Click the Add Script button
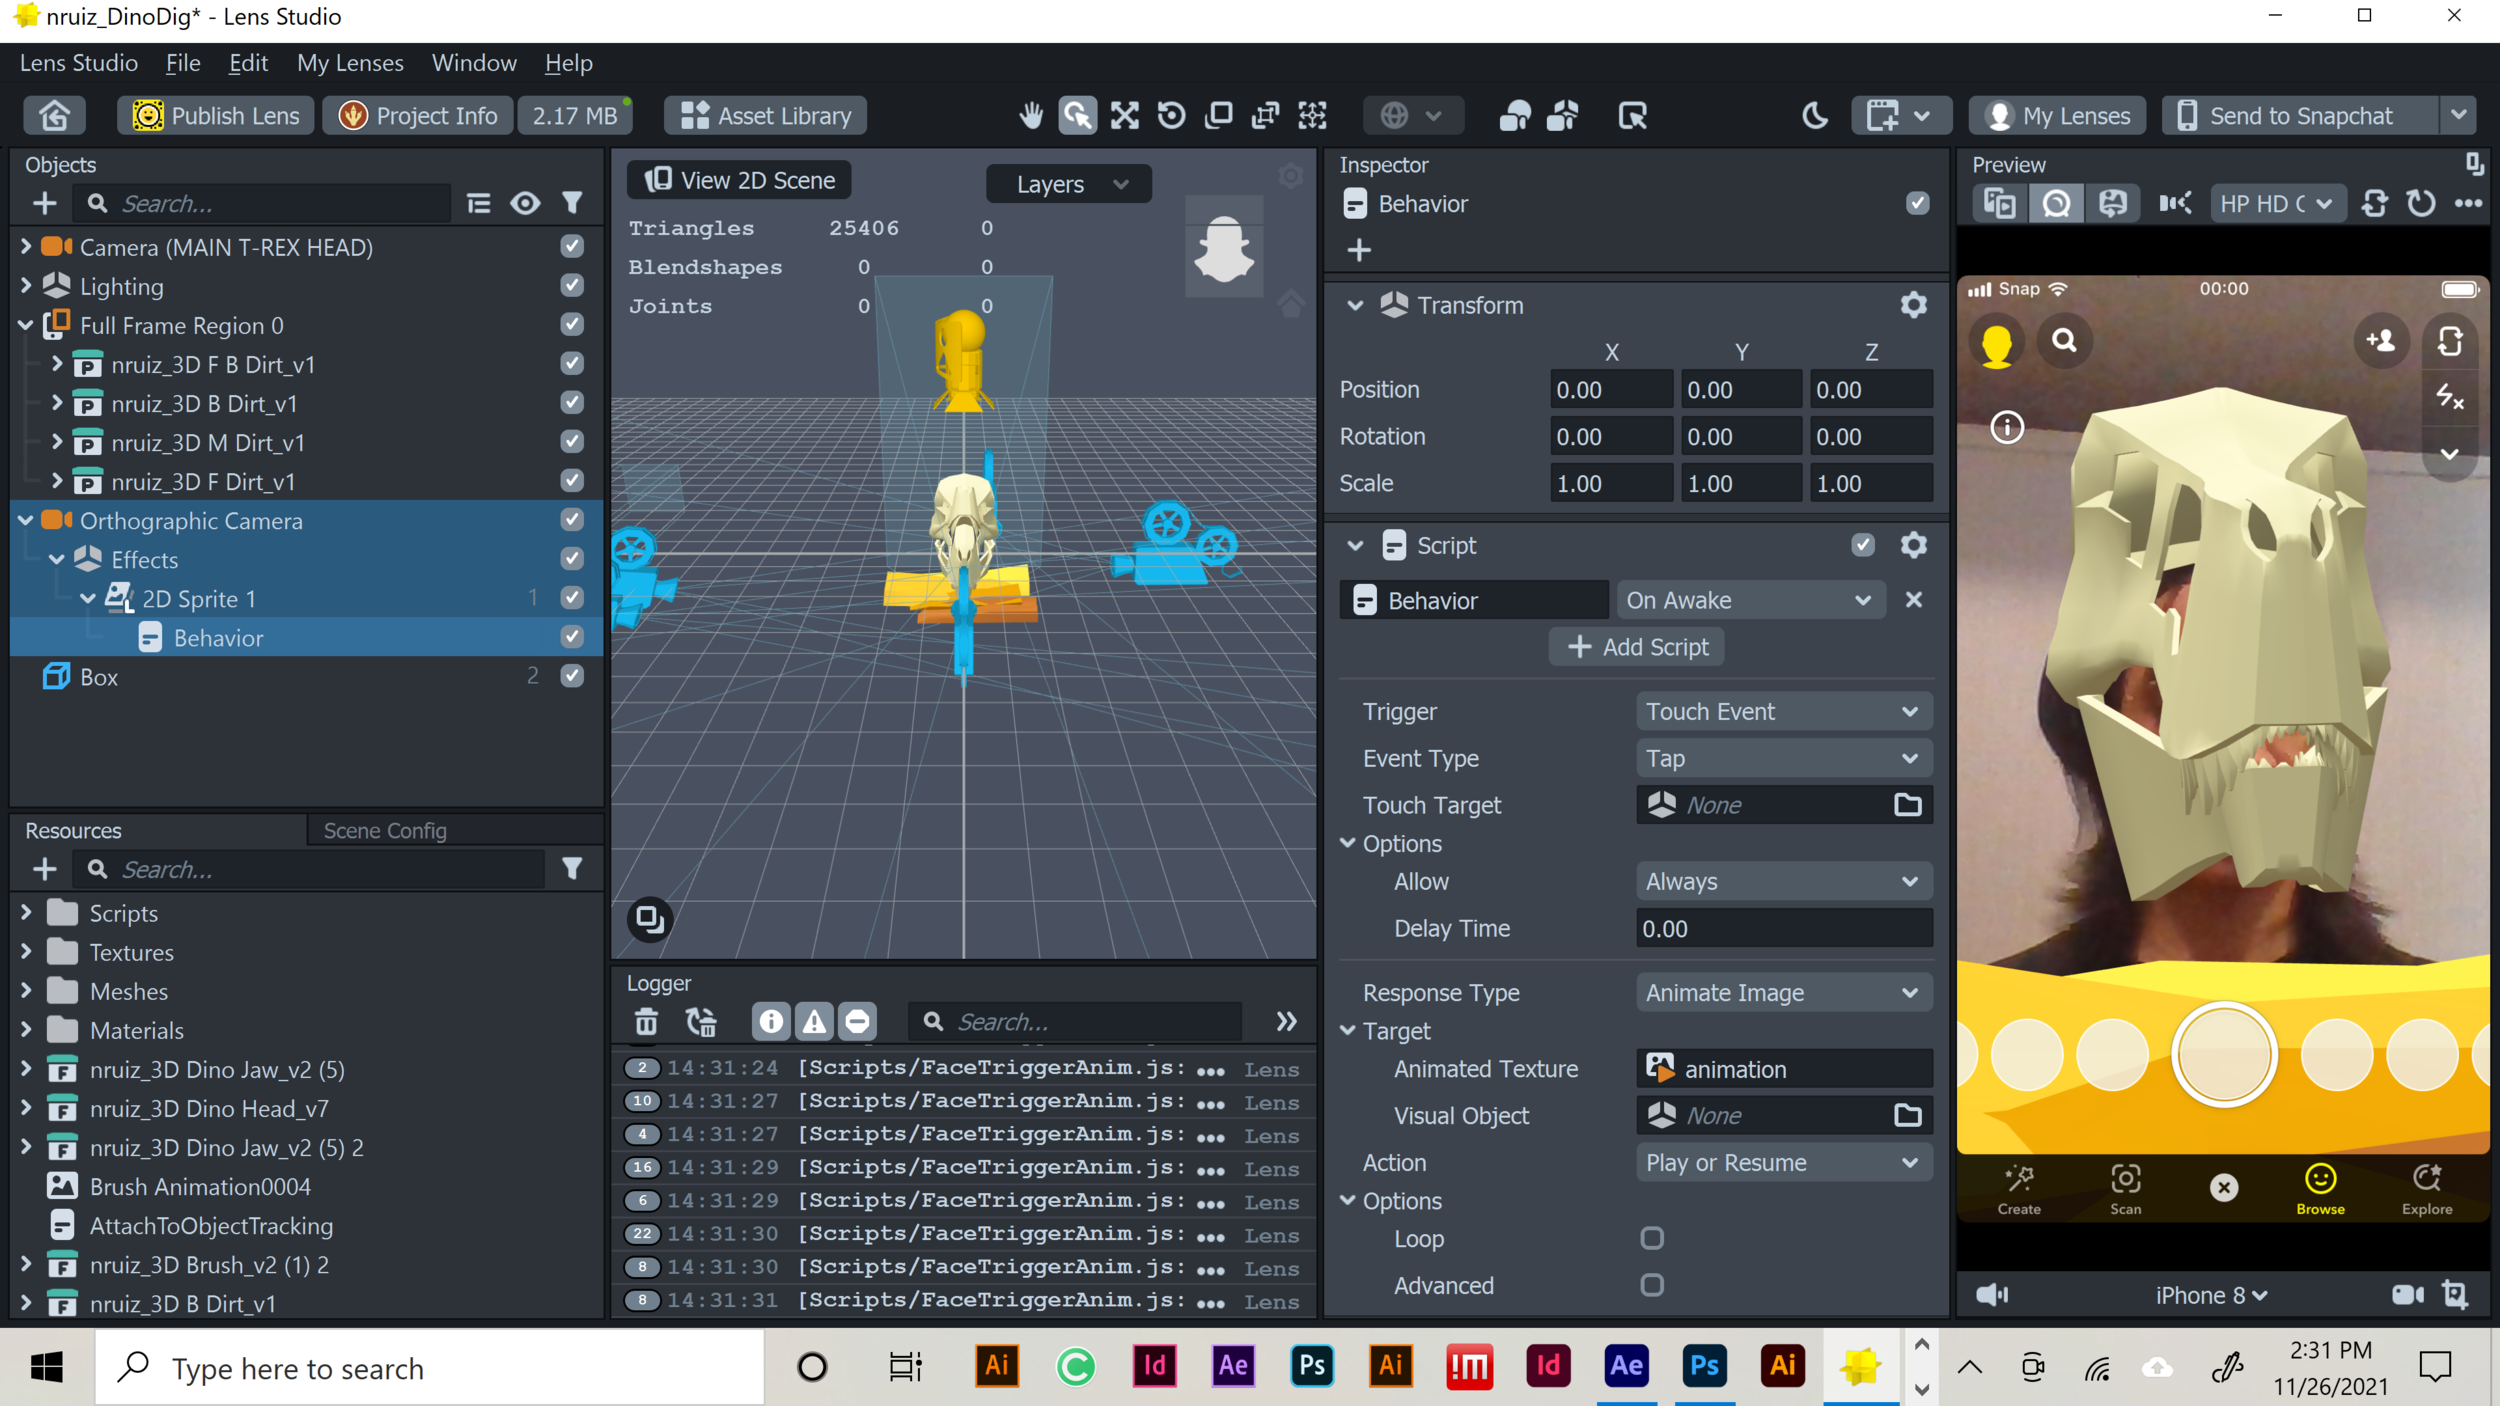2500x1406 pixels. pos(1636,647)
